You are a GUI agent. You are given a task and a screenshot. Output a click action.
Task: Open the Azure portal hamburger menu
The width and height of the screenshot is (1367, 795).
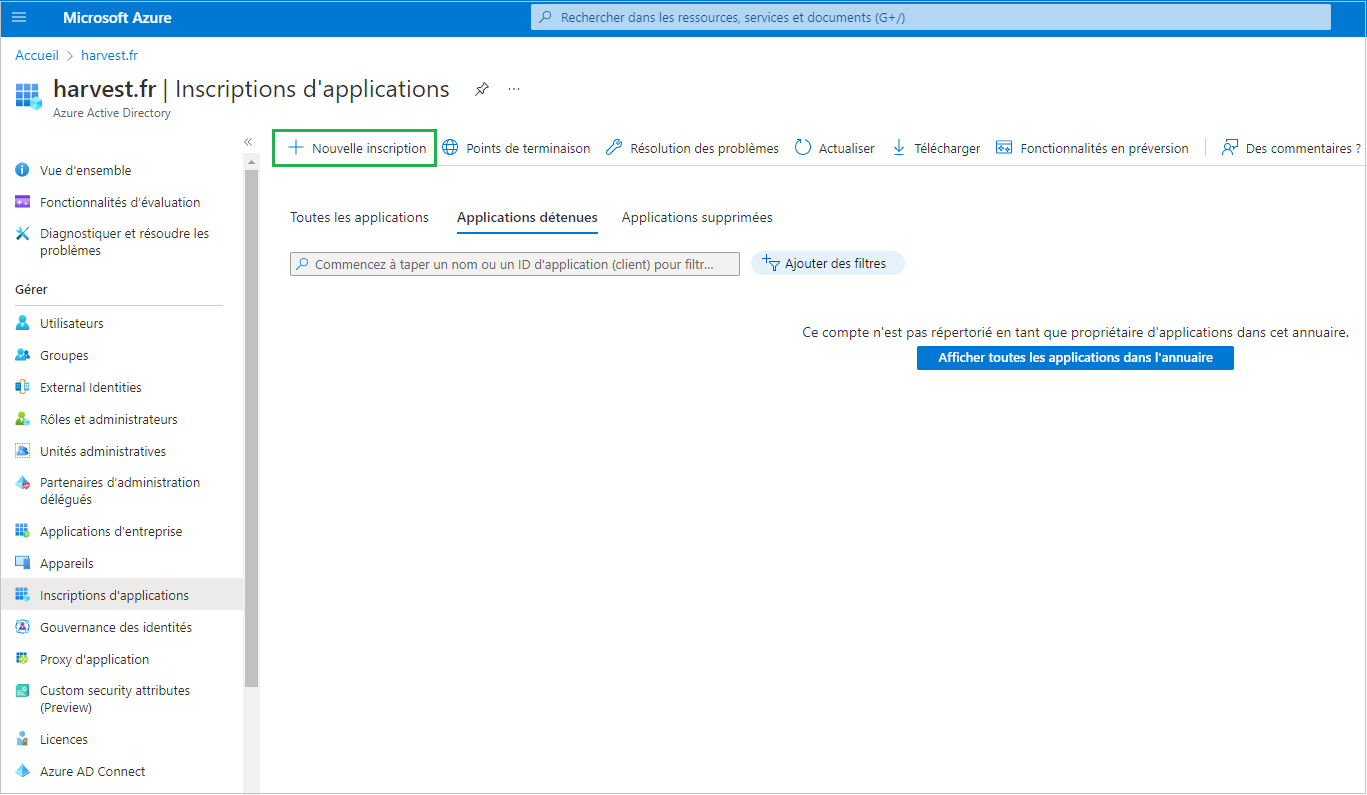click(x=19, y=18)
